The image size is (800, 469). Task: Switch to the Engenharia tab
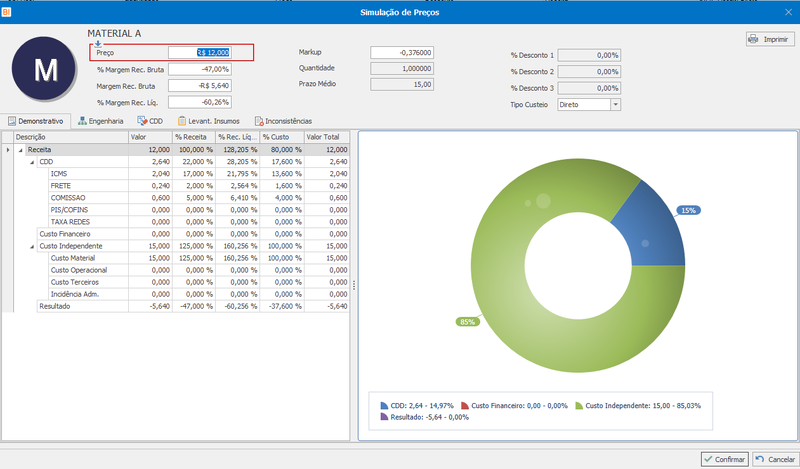pos(101,121)
